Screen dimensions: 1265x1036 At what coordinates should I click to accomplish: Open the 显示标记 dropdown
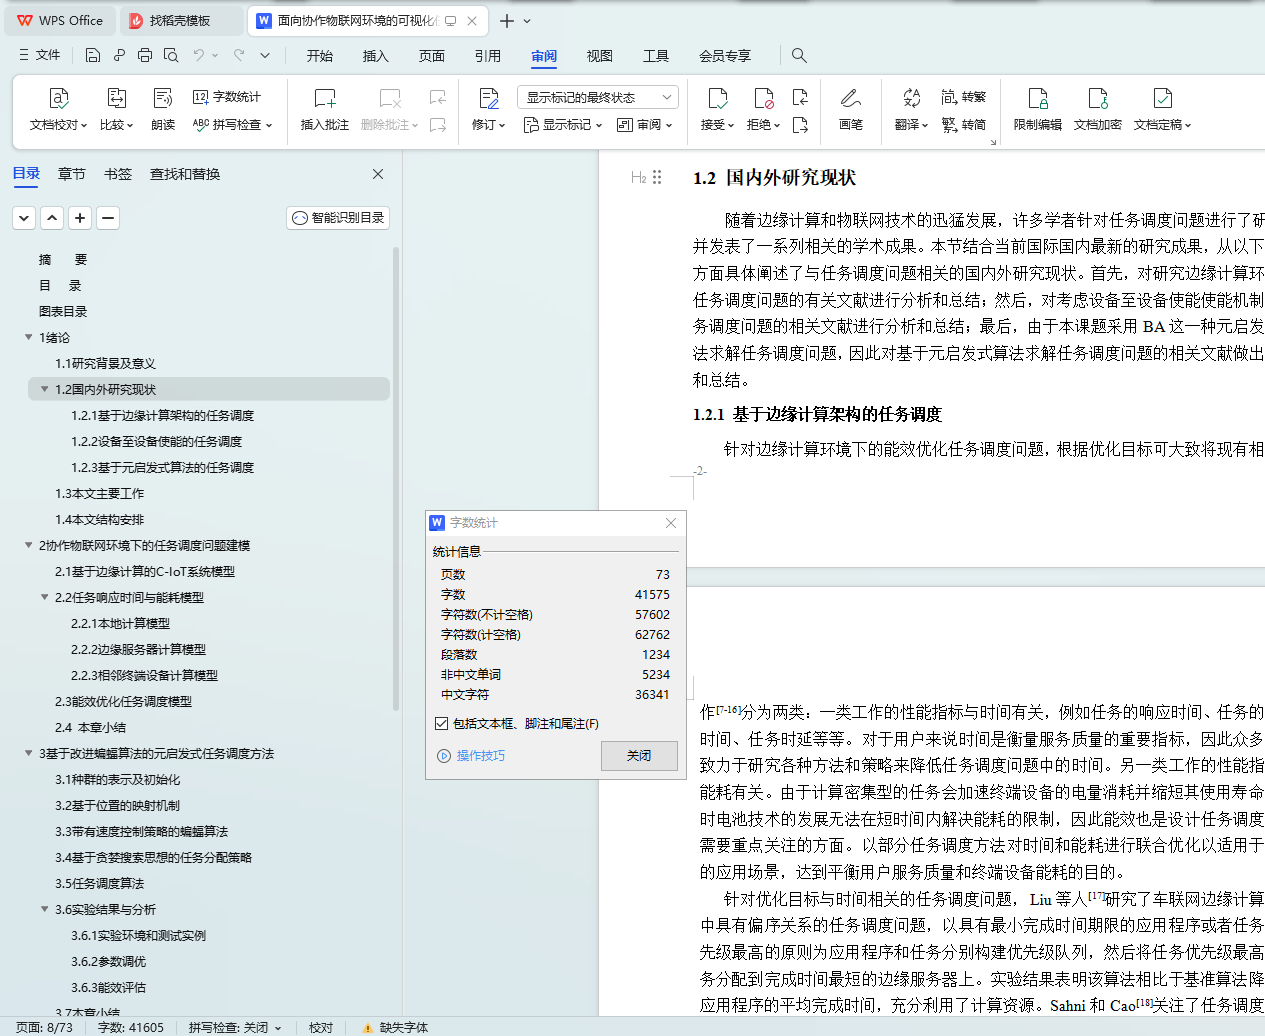(x=563, y=125)
